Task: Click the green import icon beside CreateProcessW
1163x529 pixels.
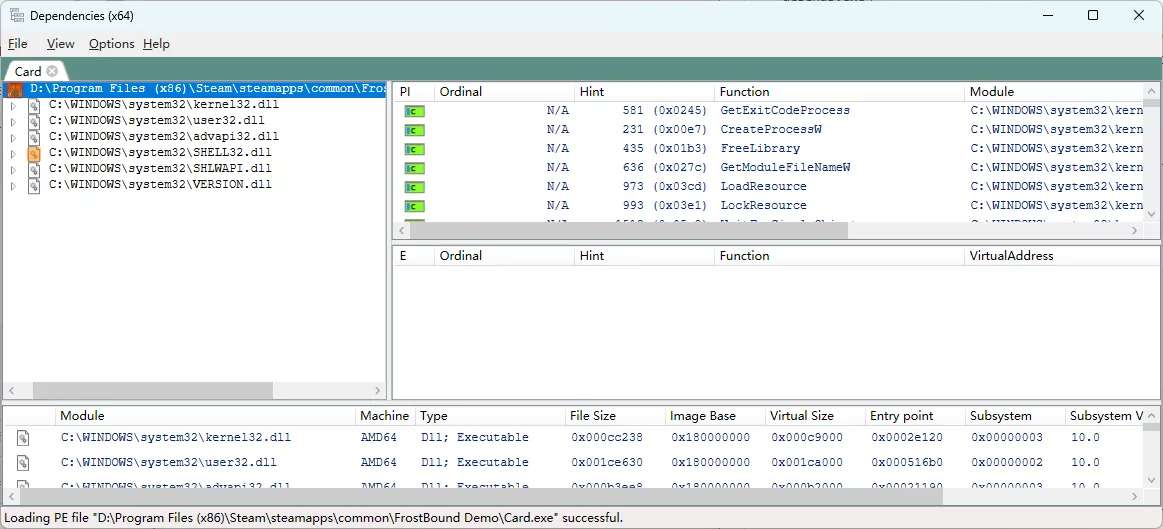Action: tap(414, 130)
